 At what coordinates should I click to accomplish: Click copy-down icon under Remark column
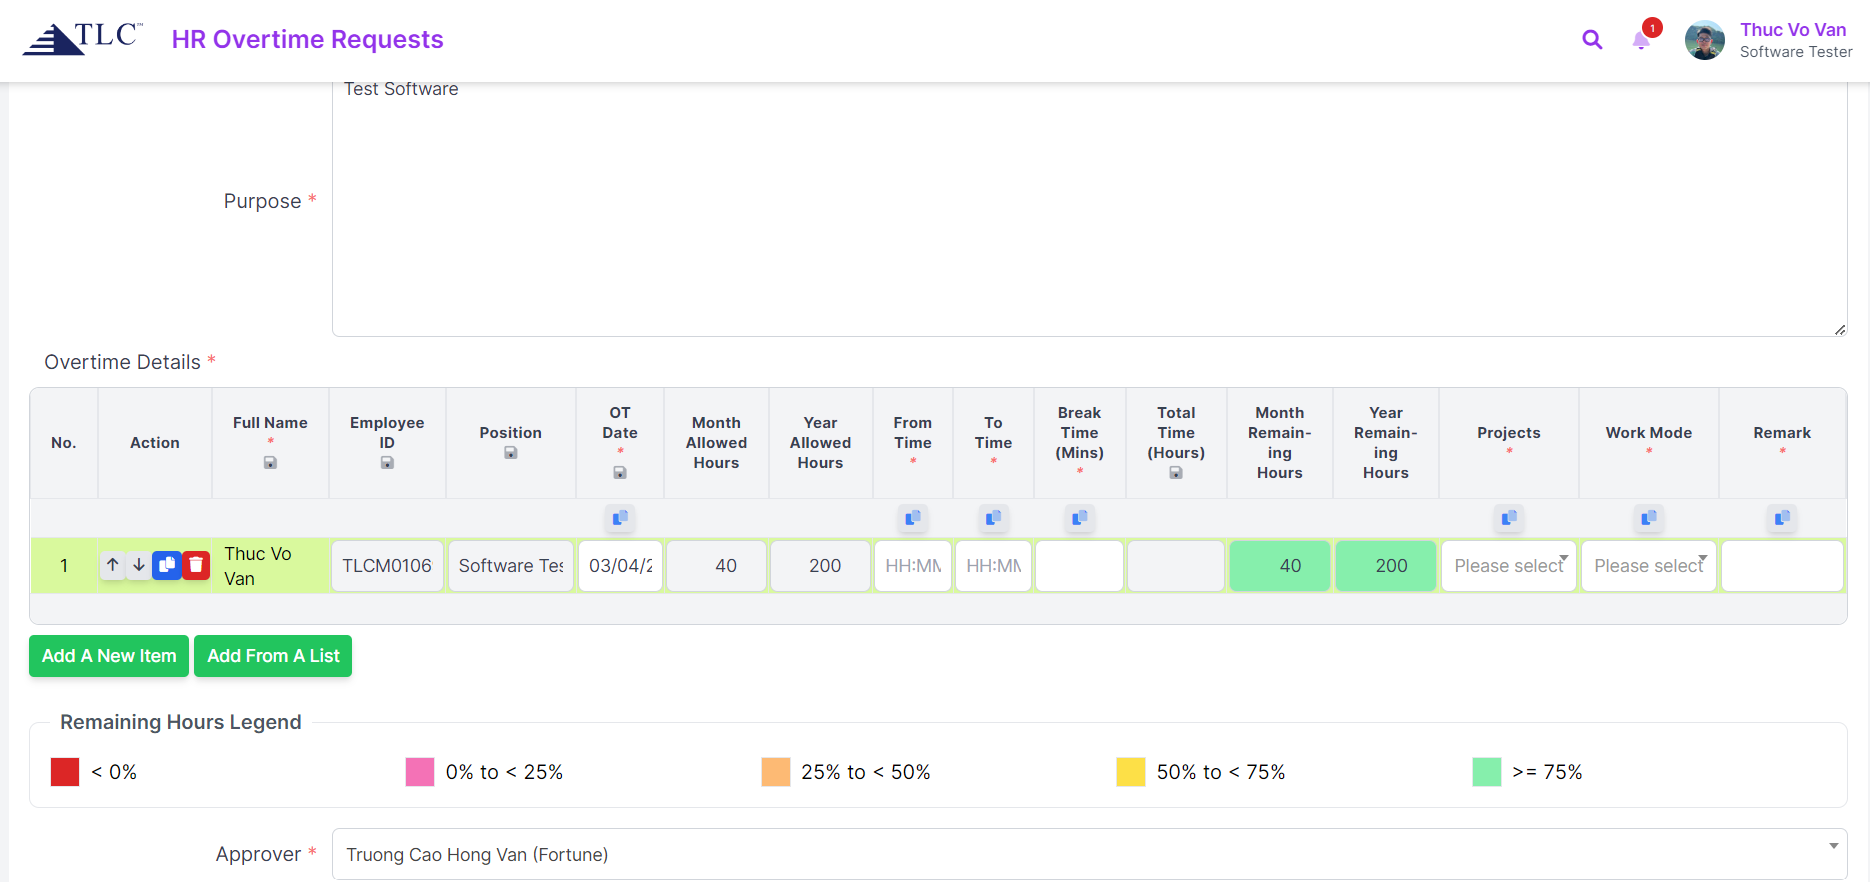1782,518
